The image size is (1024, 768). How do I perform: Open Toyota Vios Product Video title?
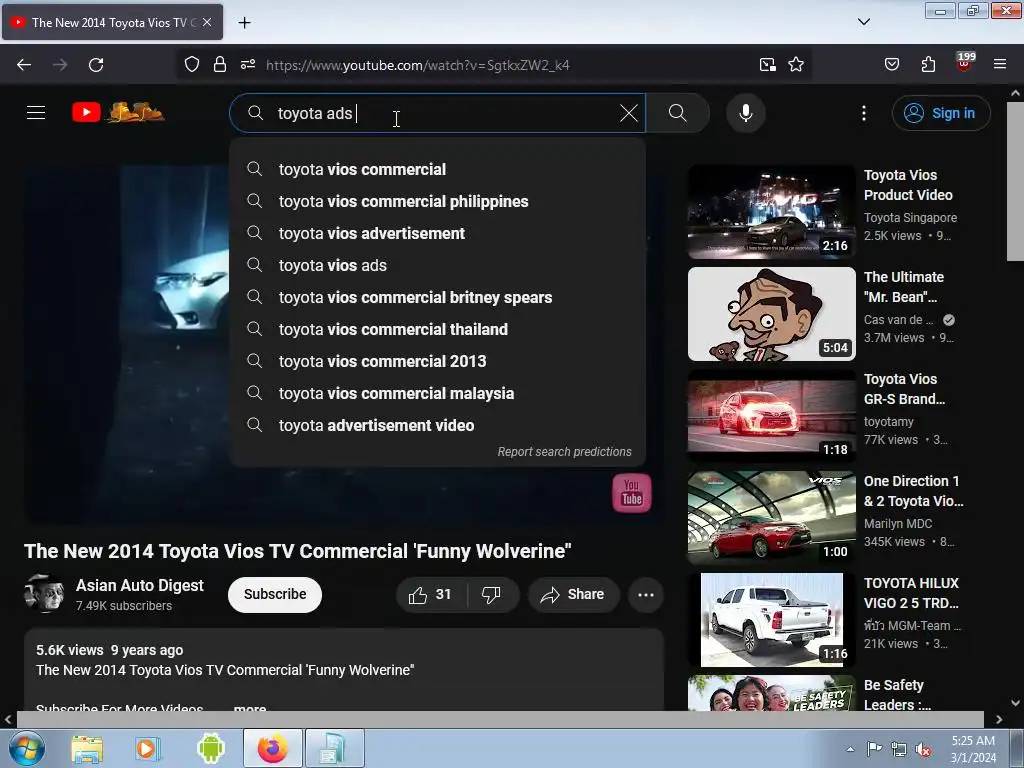coord(908,185)
